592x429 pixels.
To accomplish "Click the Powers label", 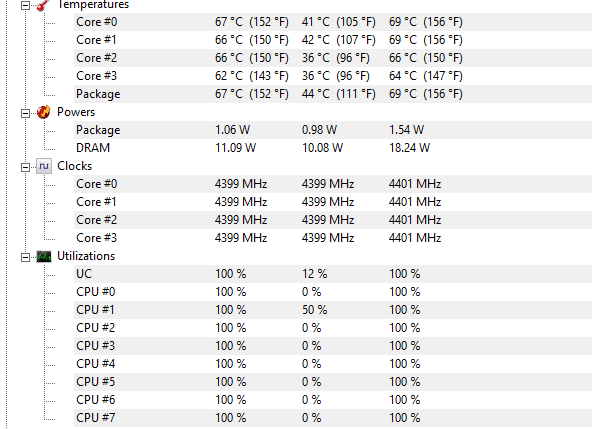I will [x=76, y=112].
